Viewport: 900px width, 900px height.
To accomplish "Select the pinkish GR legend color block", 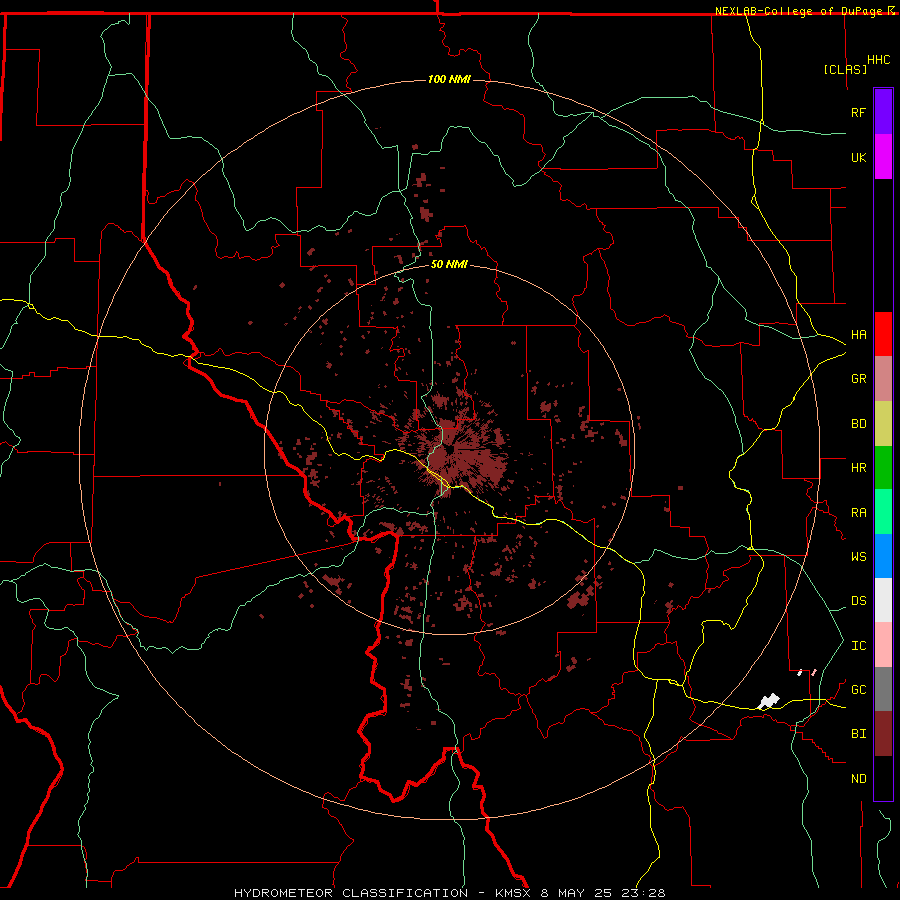I will coord(883,379).
